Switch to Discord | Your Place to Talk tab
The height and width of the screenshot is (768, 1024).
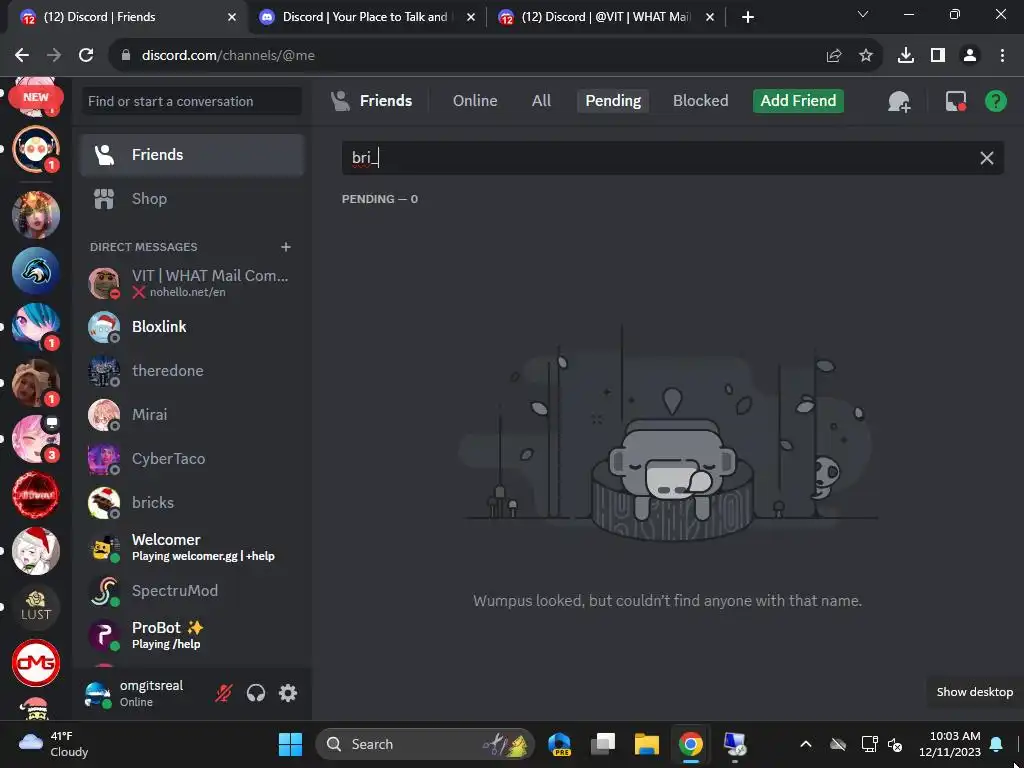365,17
